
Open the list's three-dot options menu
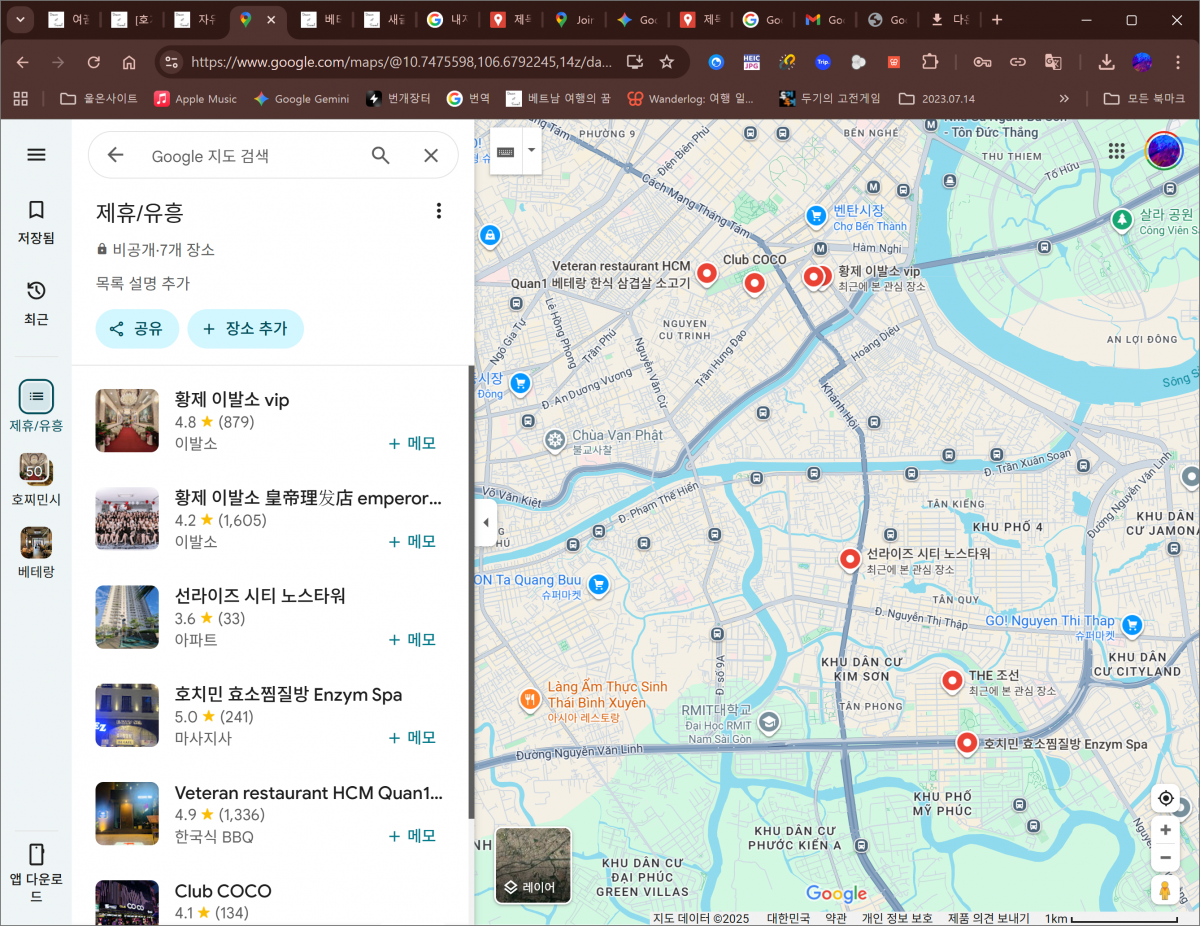point(438,211)
